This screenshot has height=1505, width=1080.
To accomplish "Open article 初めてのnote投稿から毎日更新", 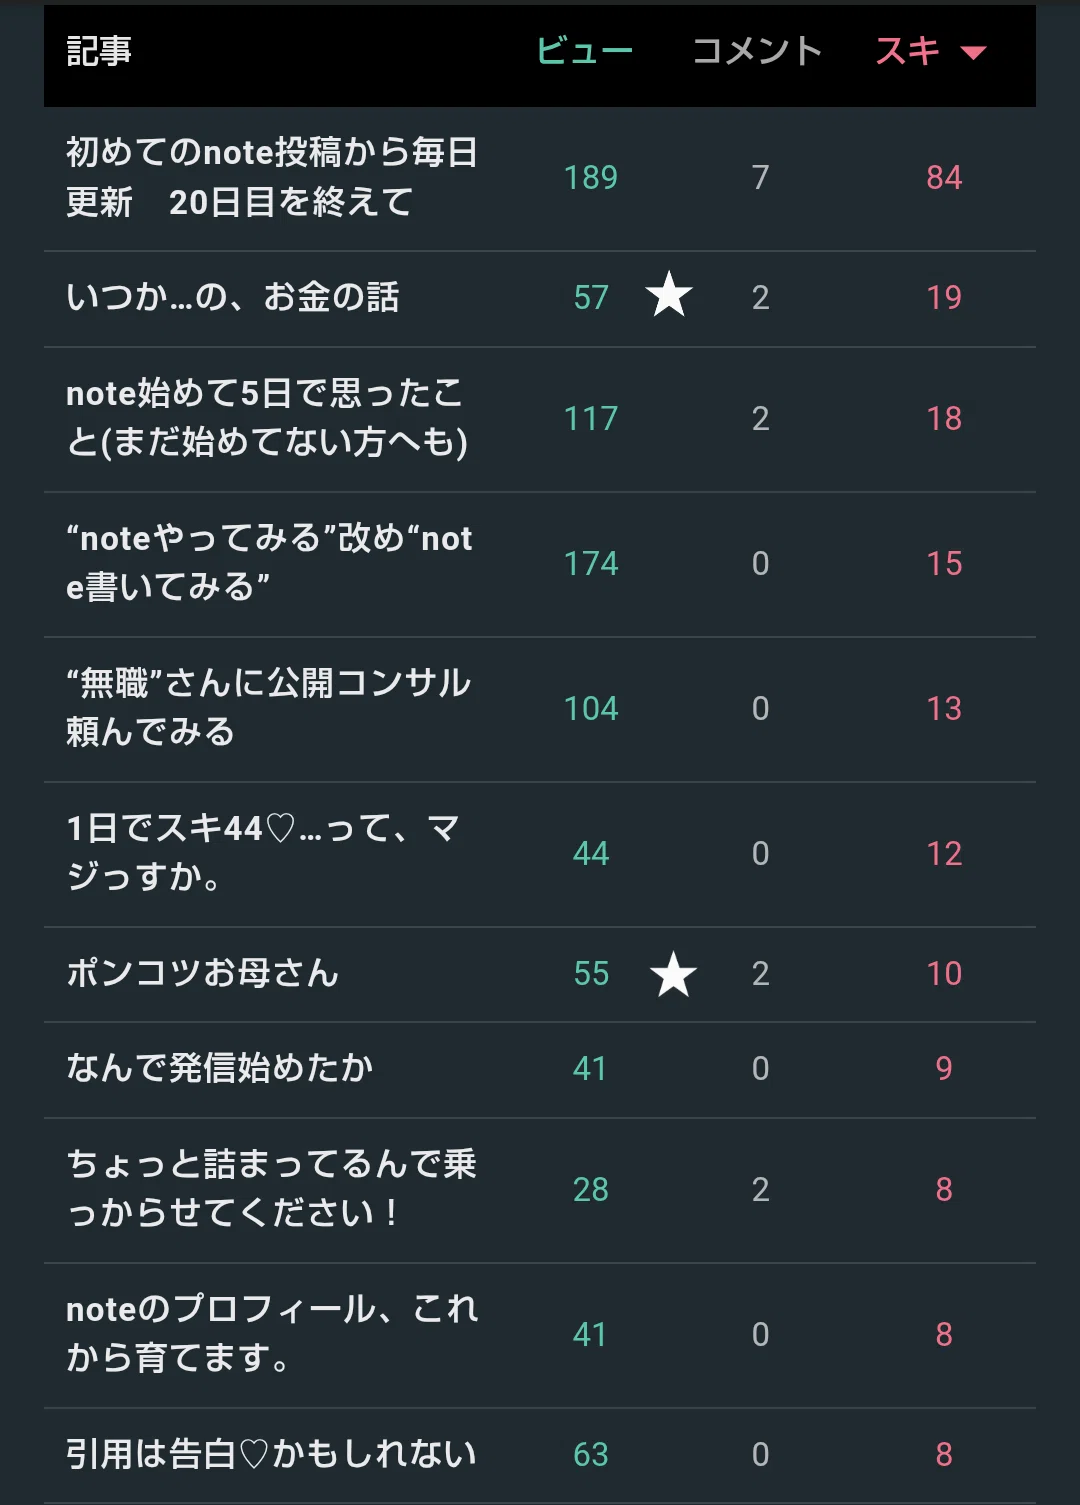I will point(271,177).
